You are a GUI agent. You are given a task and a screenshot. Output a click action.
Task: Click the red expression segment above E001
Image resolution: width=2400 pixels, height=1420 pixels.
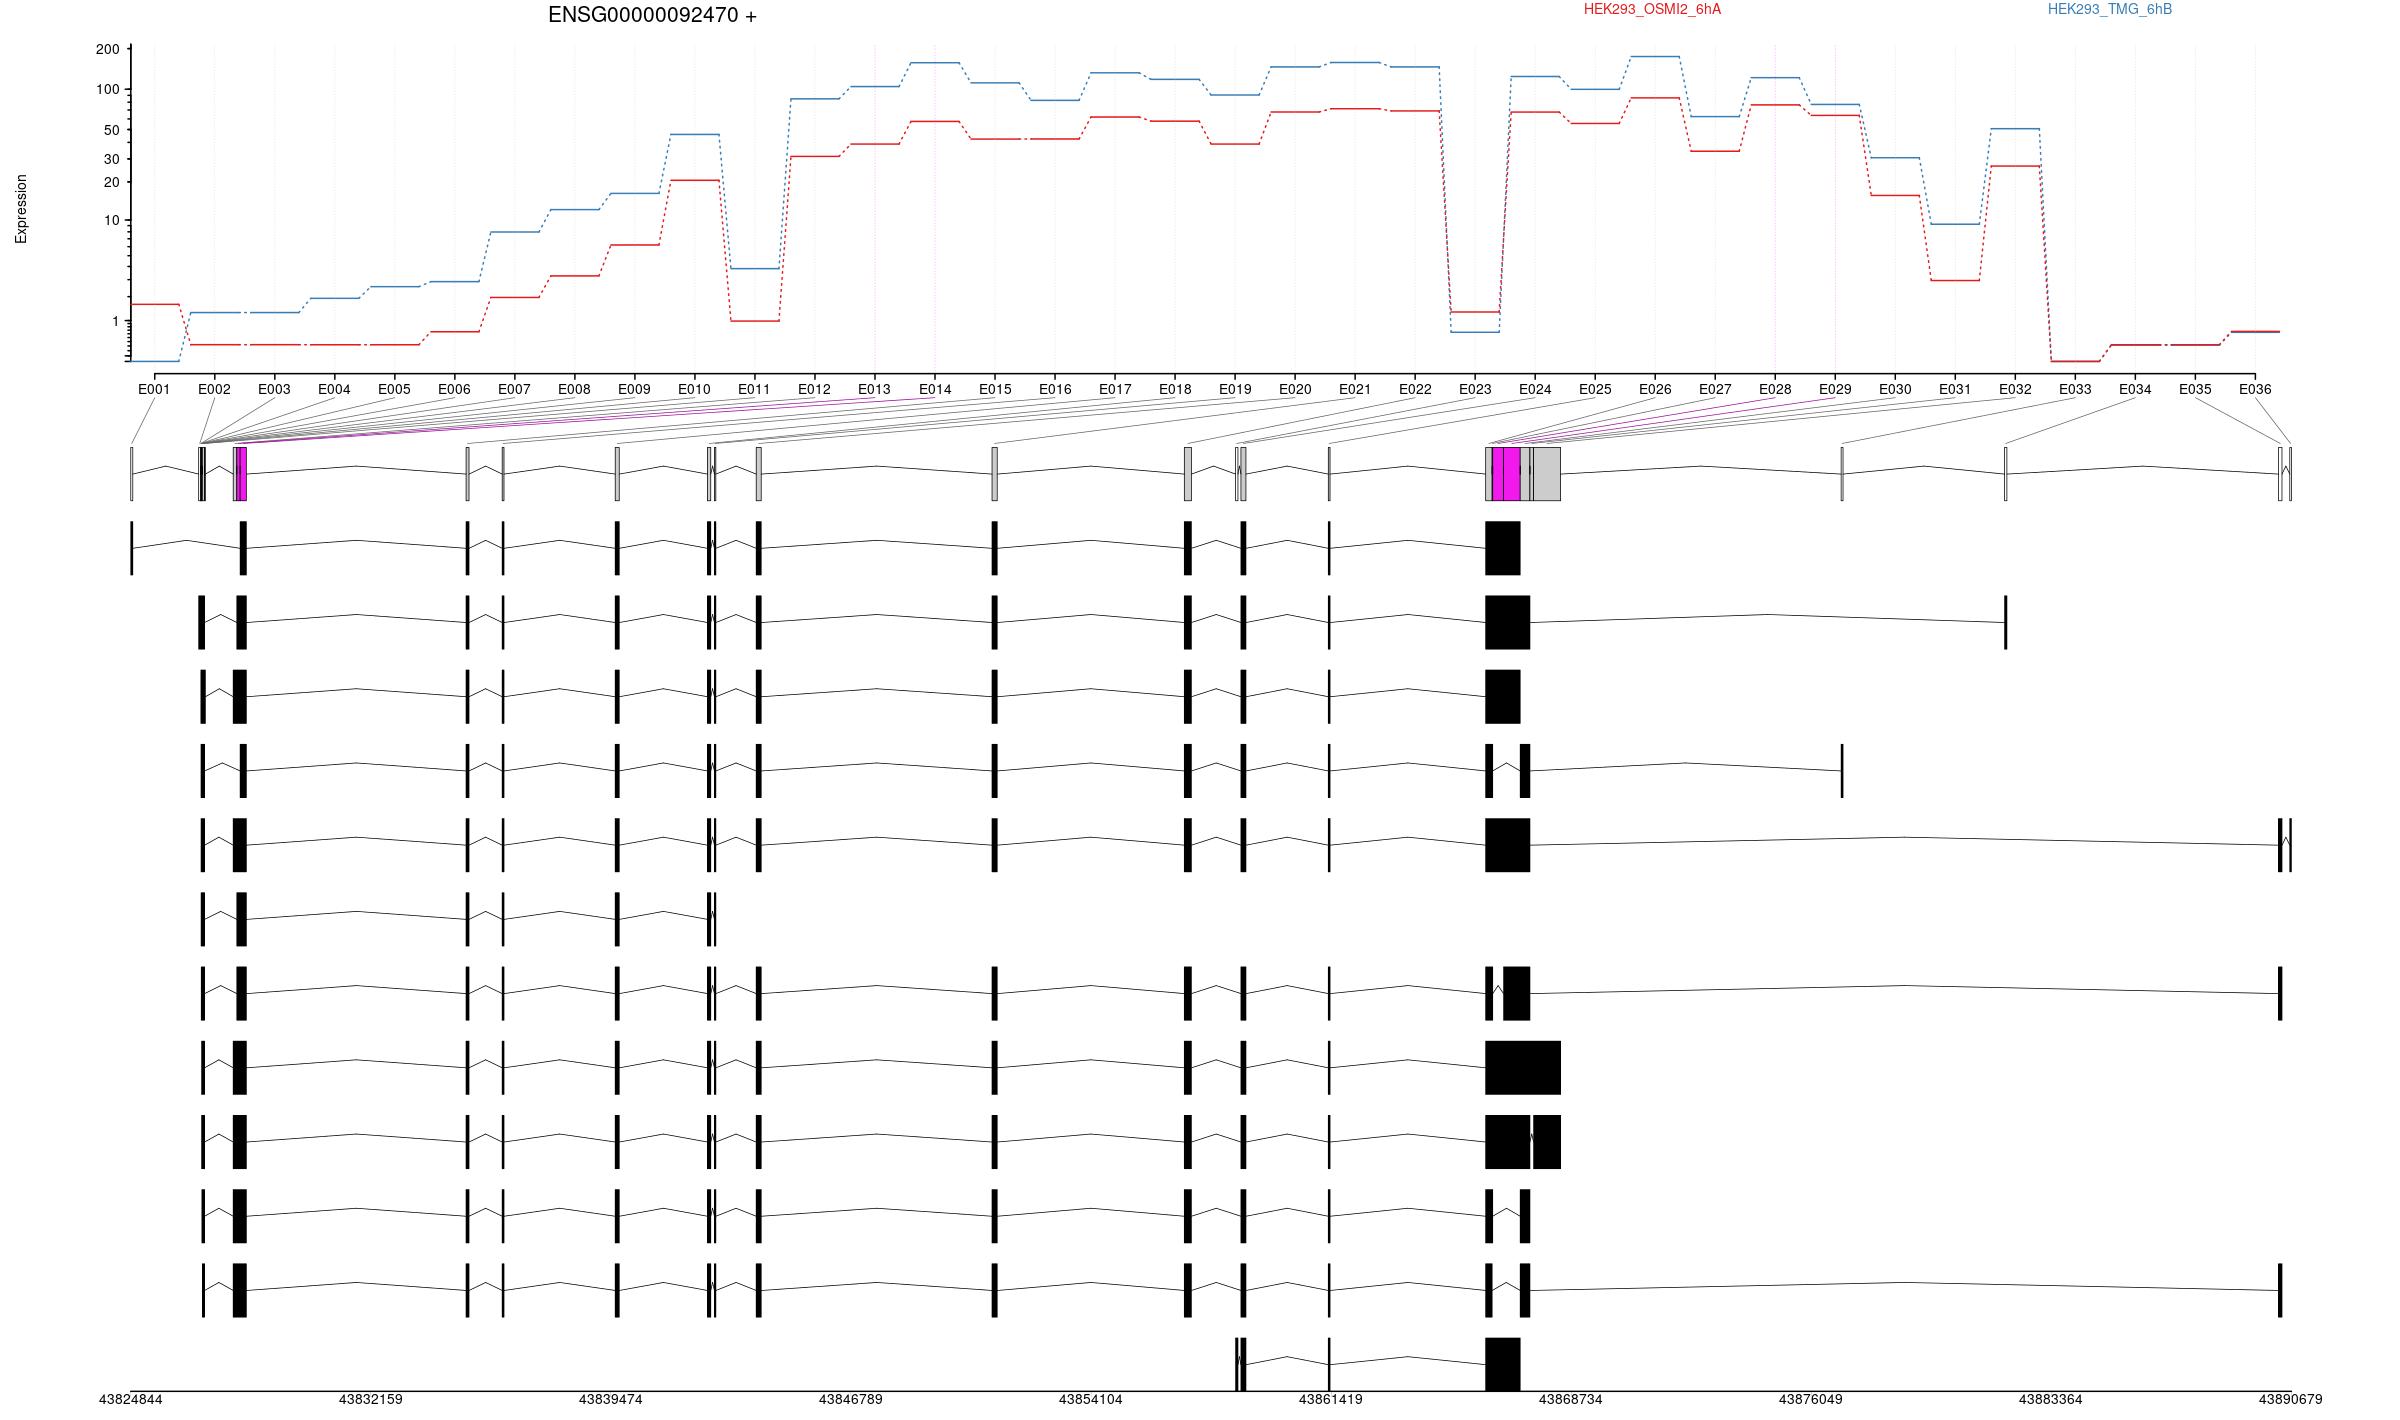tap(154, 304)
